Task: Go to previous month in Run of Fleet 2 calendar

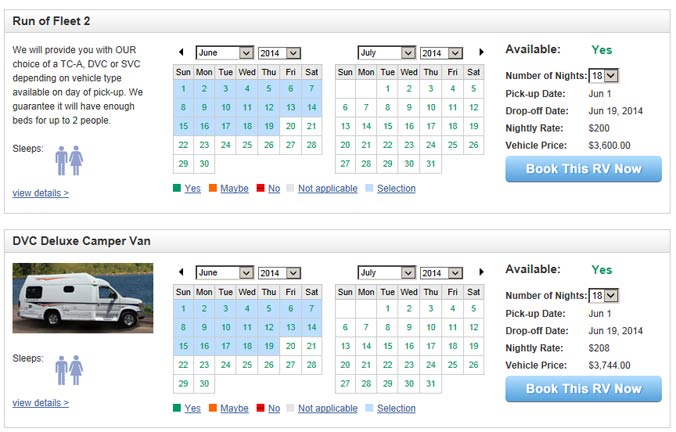Action: click(181, 52)
